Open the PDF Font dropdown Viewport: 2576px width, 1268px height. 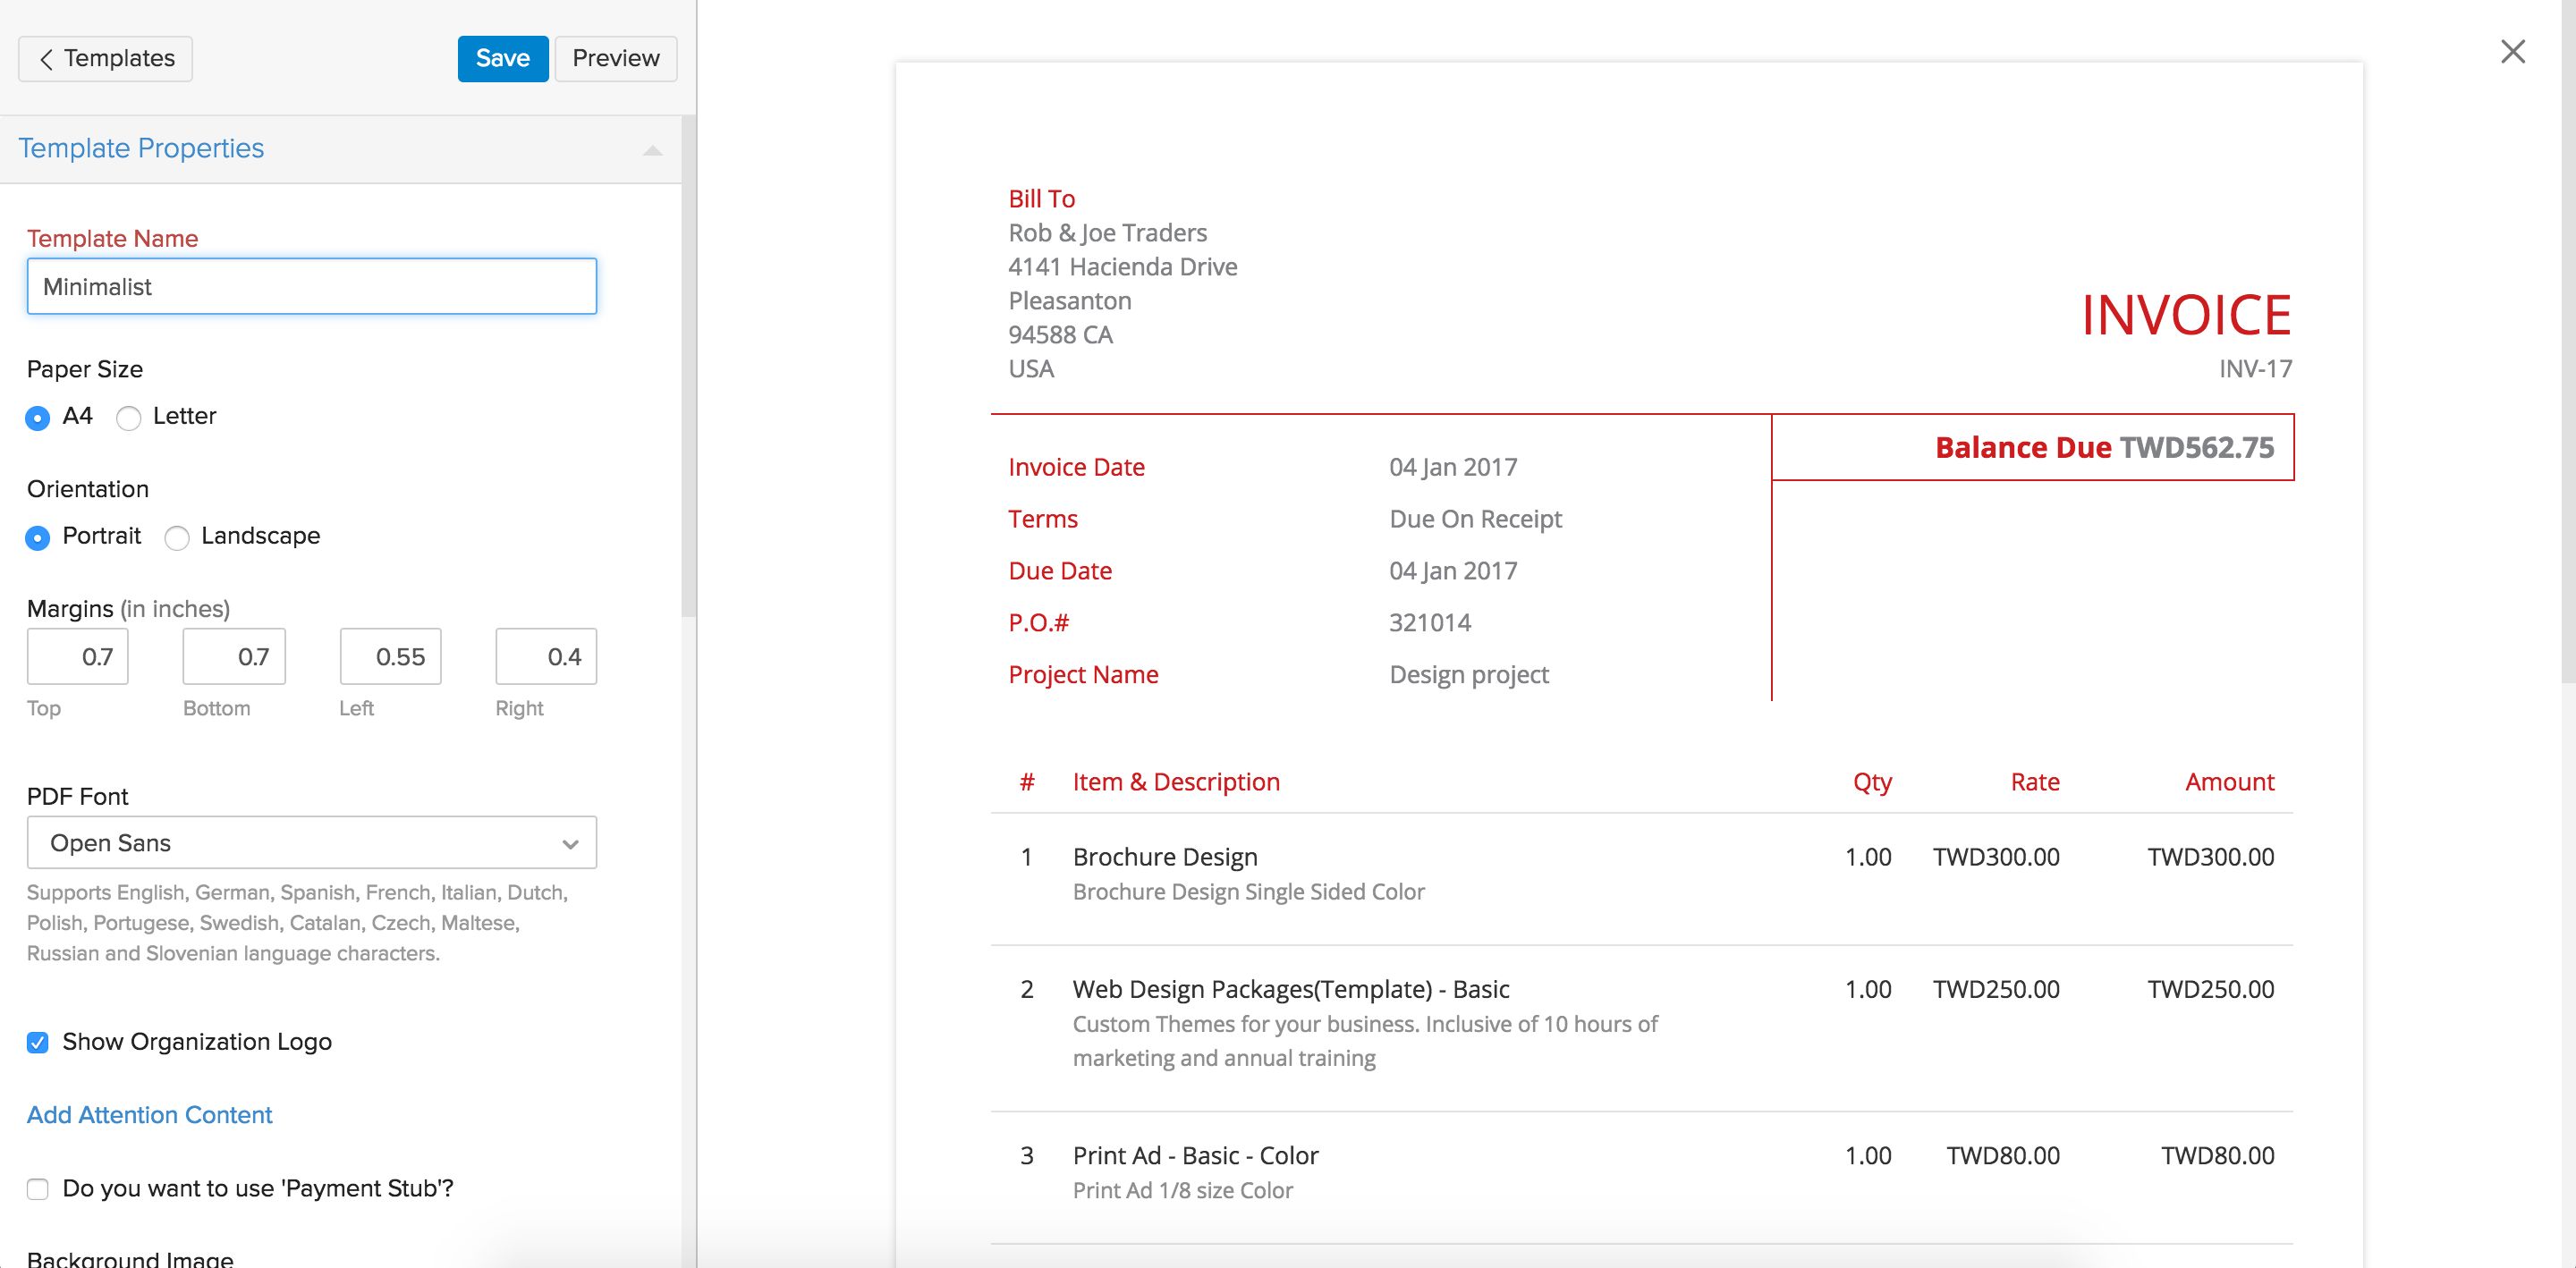[x=311, y=843]
